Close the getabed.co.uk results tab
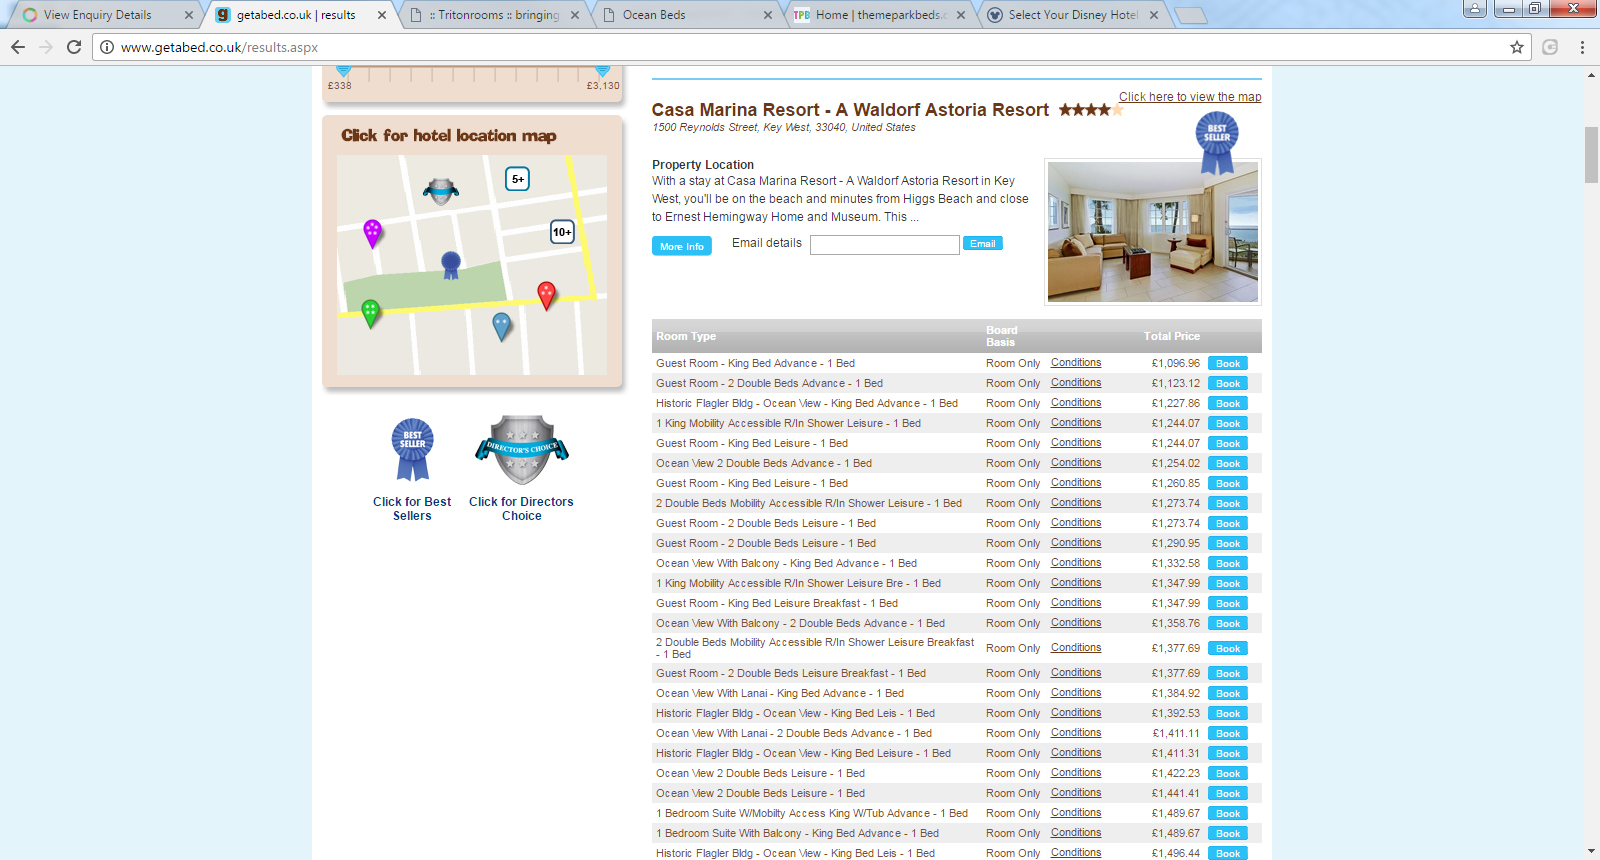 [x=382, y=15]
